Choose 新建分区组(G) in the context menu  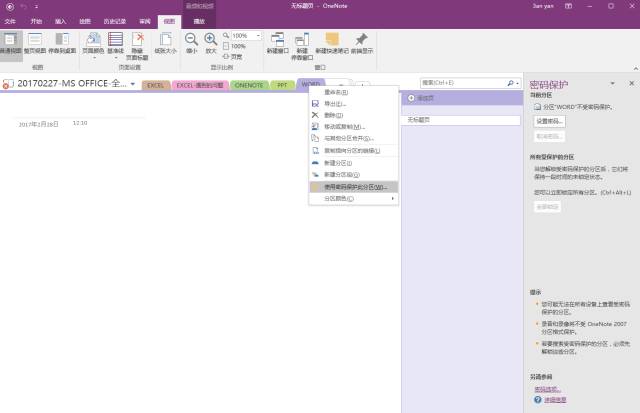coord(353,175)
